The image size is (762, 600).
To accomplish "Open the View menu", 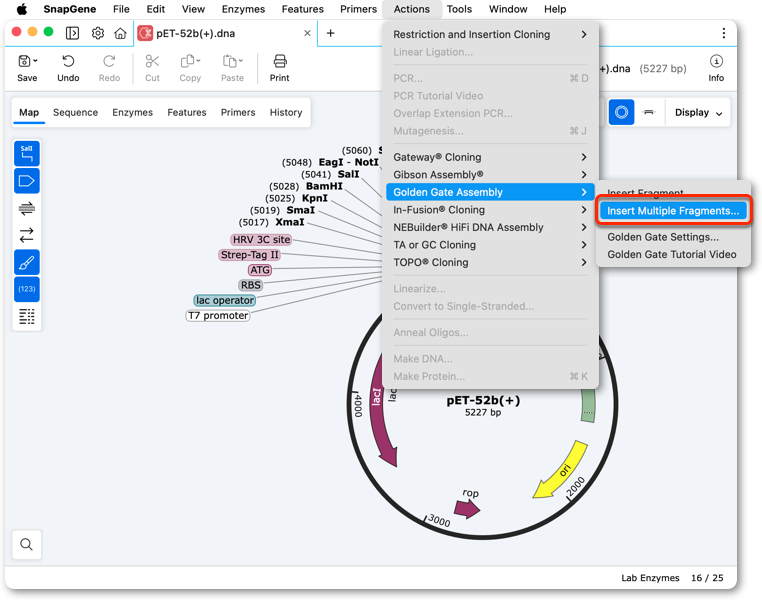I will (193, 9).
